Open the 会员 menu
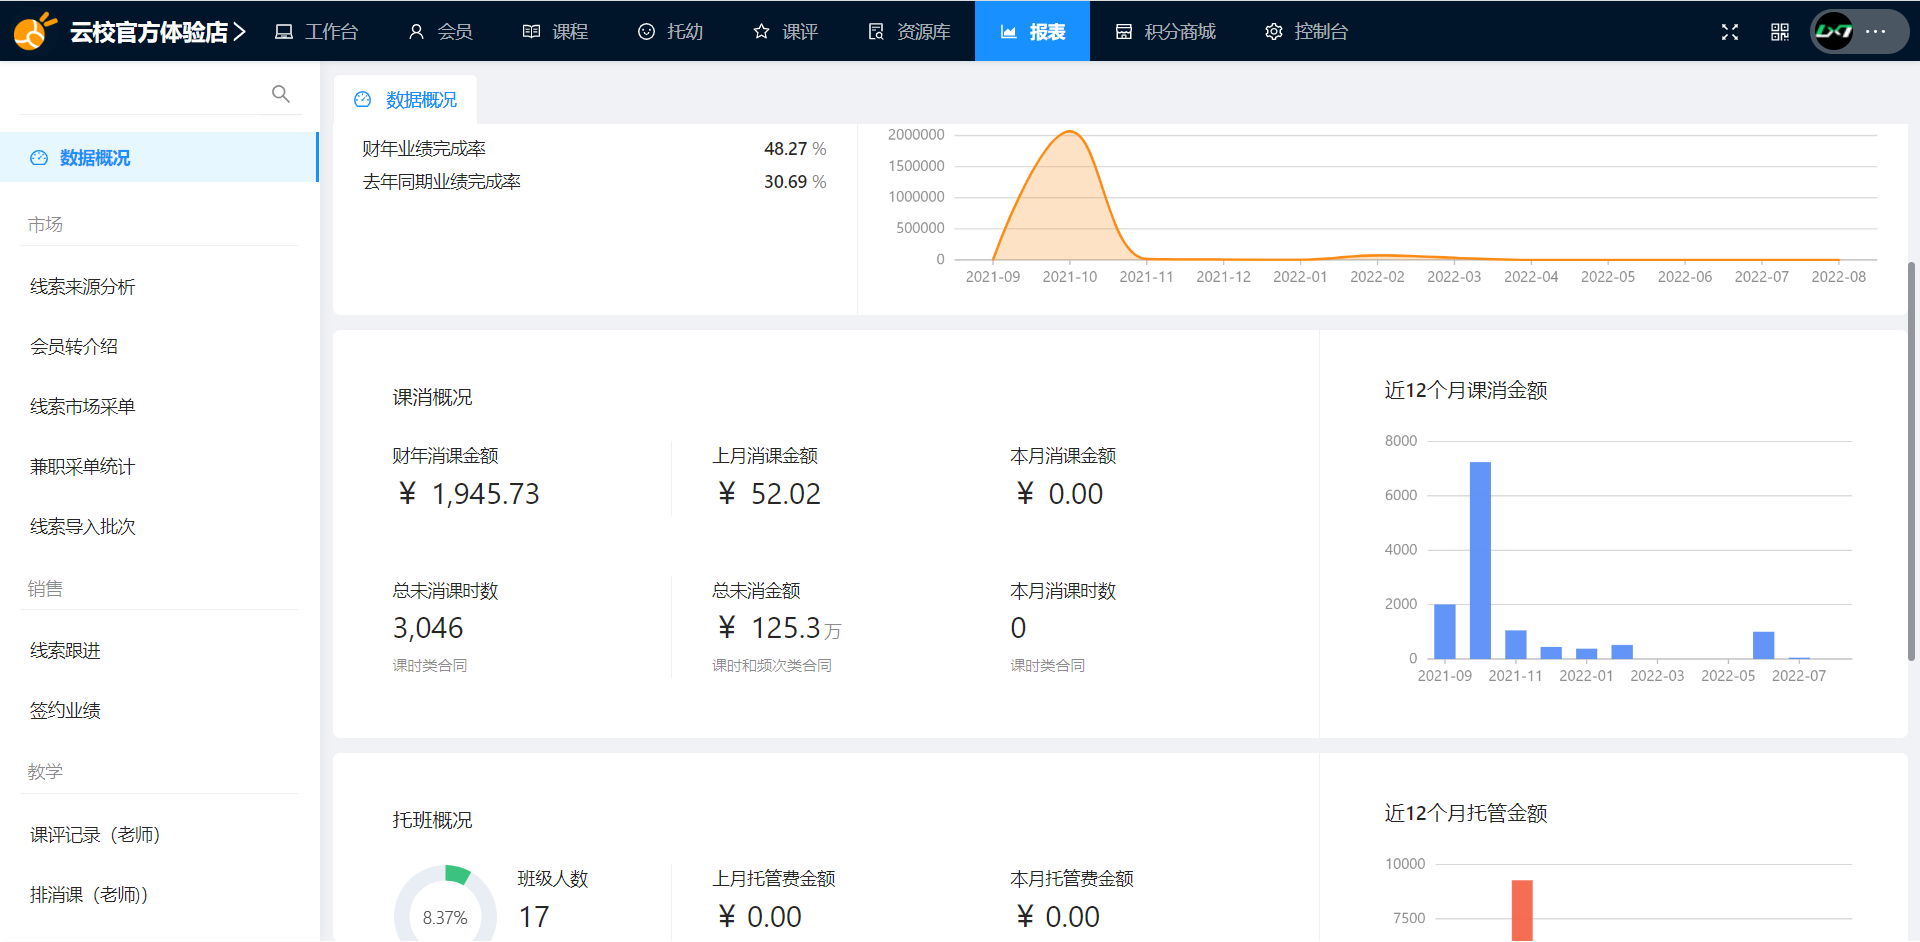This screenshot has height=942, width=1920. tap(440, 32)
